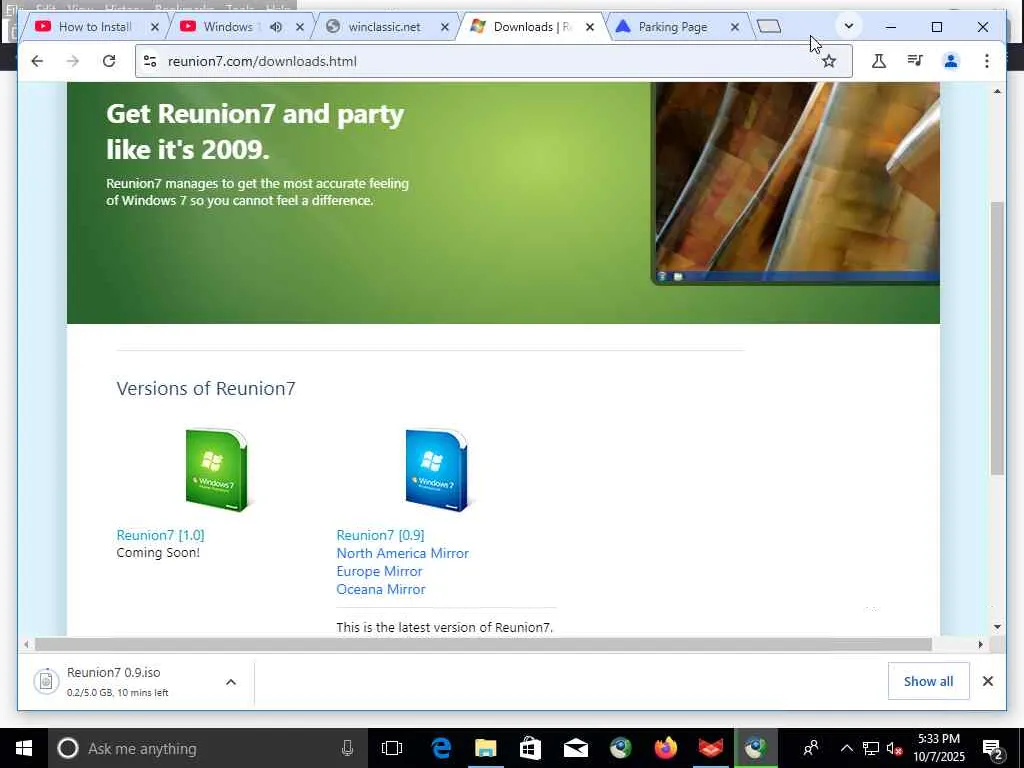Click Cortana microphone icon
1024x768 pixels.
tap(347, 748)
